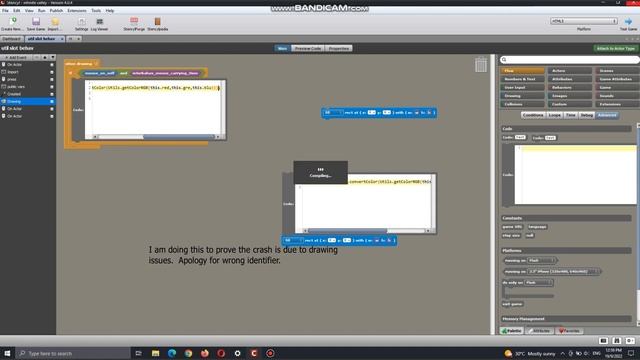Open the Tools menu
Image resolution: width=640 pixels, height=360 pixels.
tap(96, 11)
